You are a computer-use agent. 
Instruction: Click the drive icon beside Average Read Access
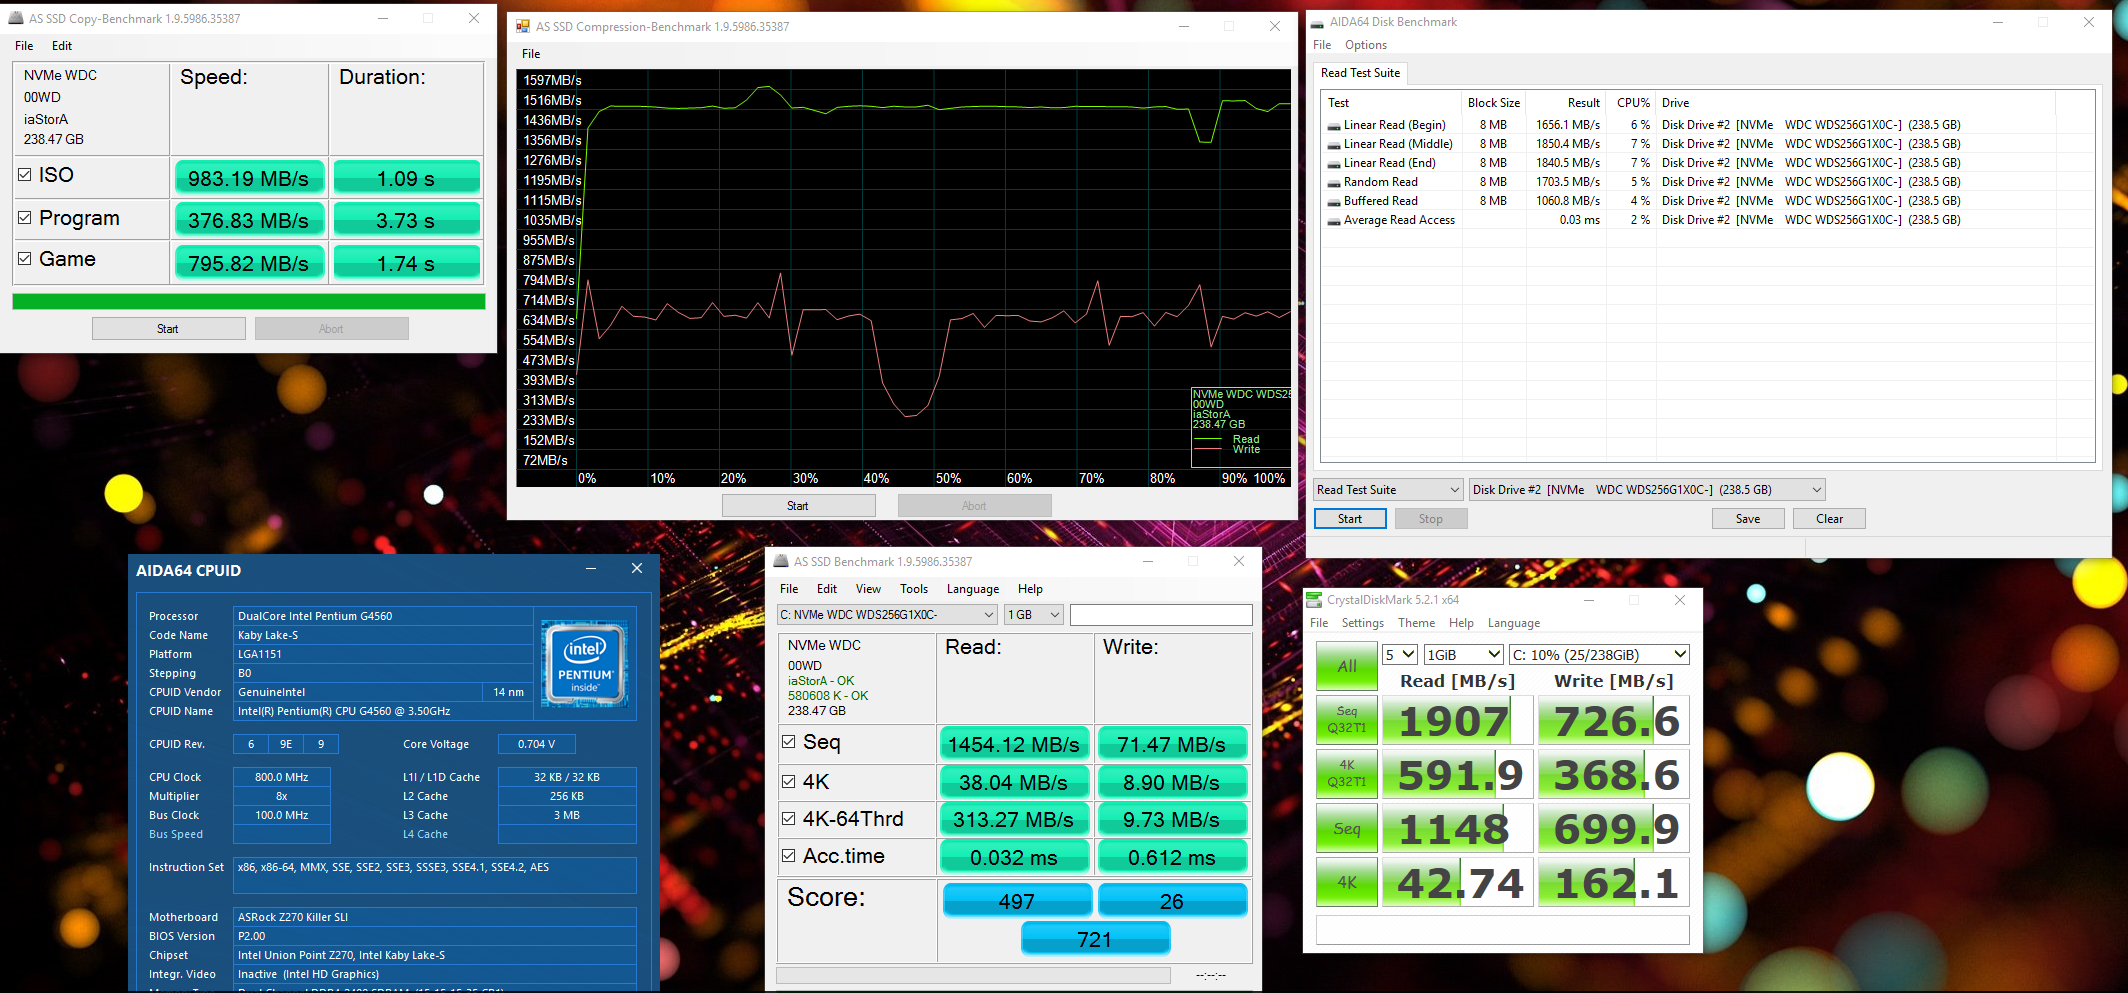1334,221
